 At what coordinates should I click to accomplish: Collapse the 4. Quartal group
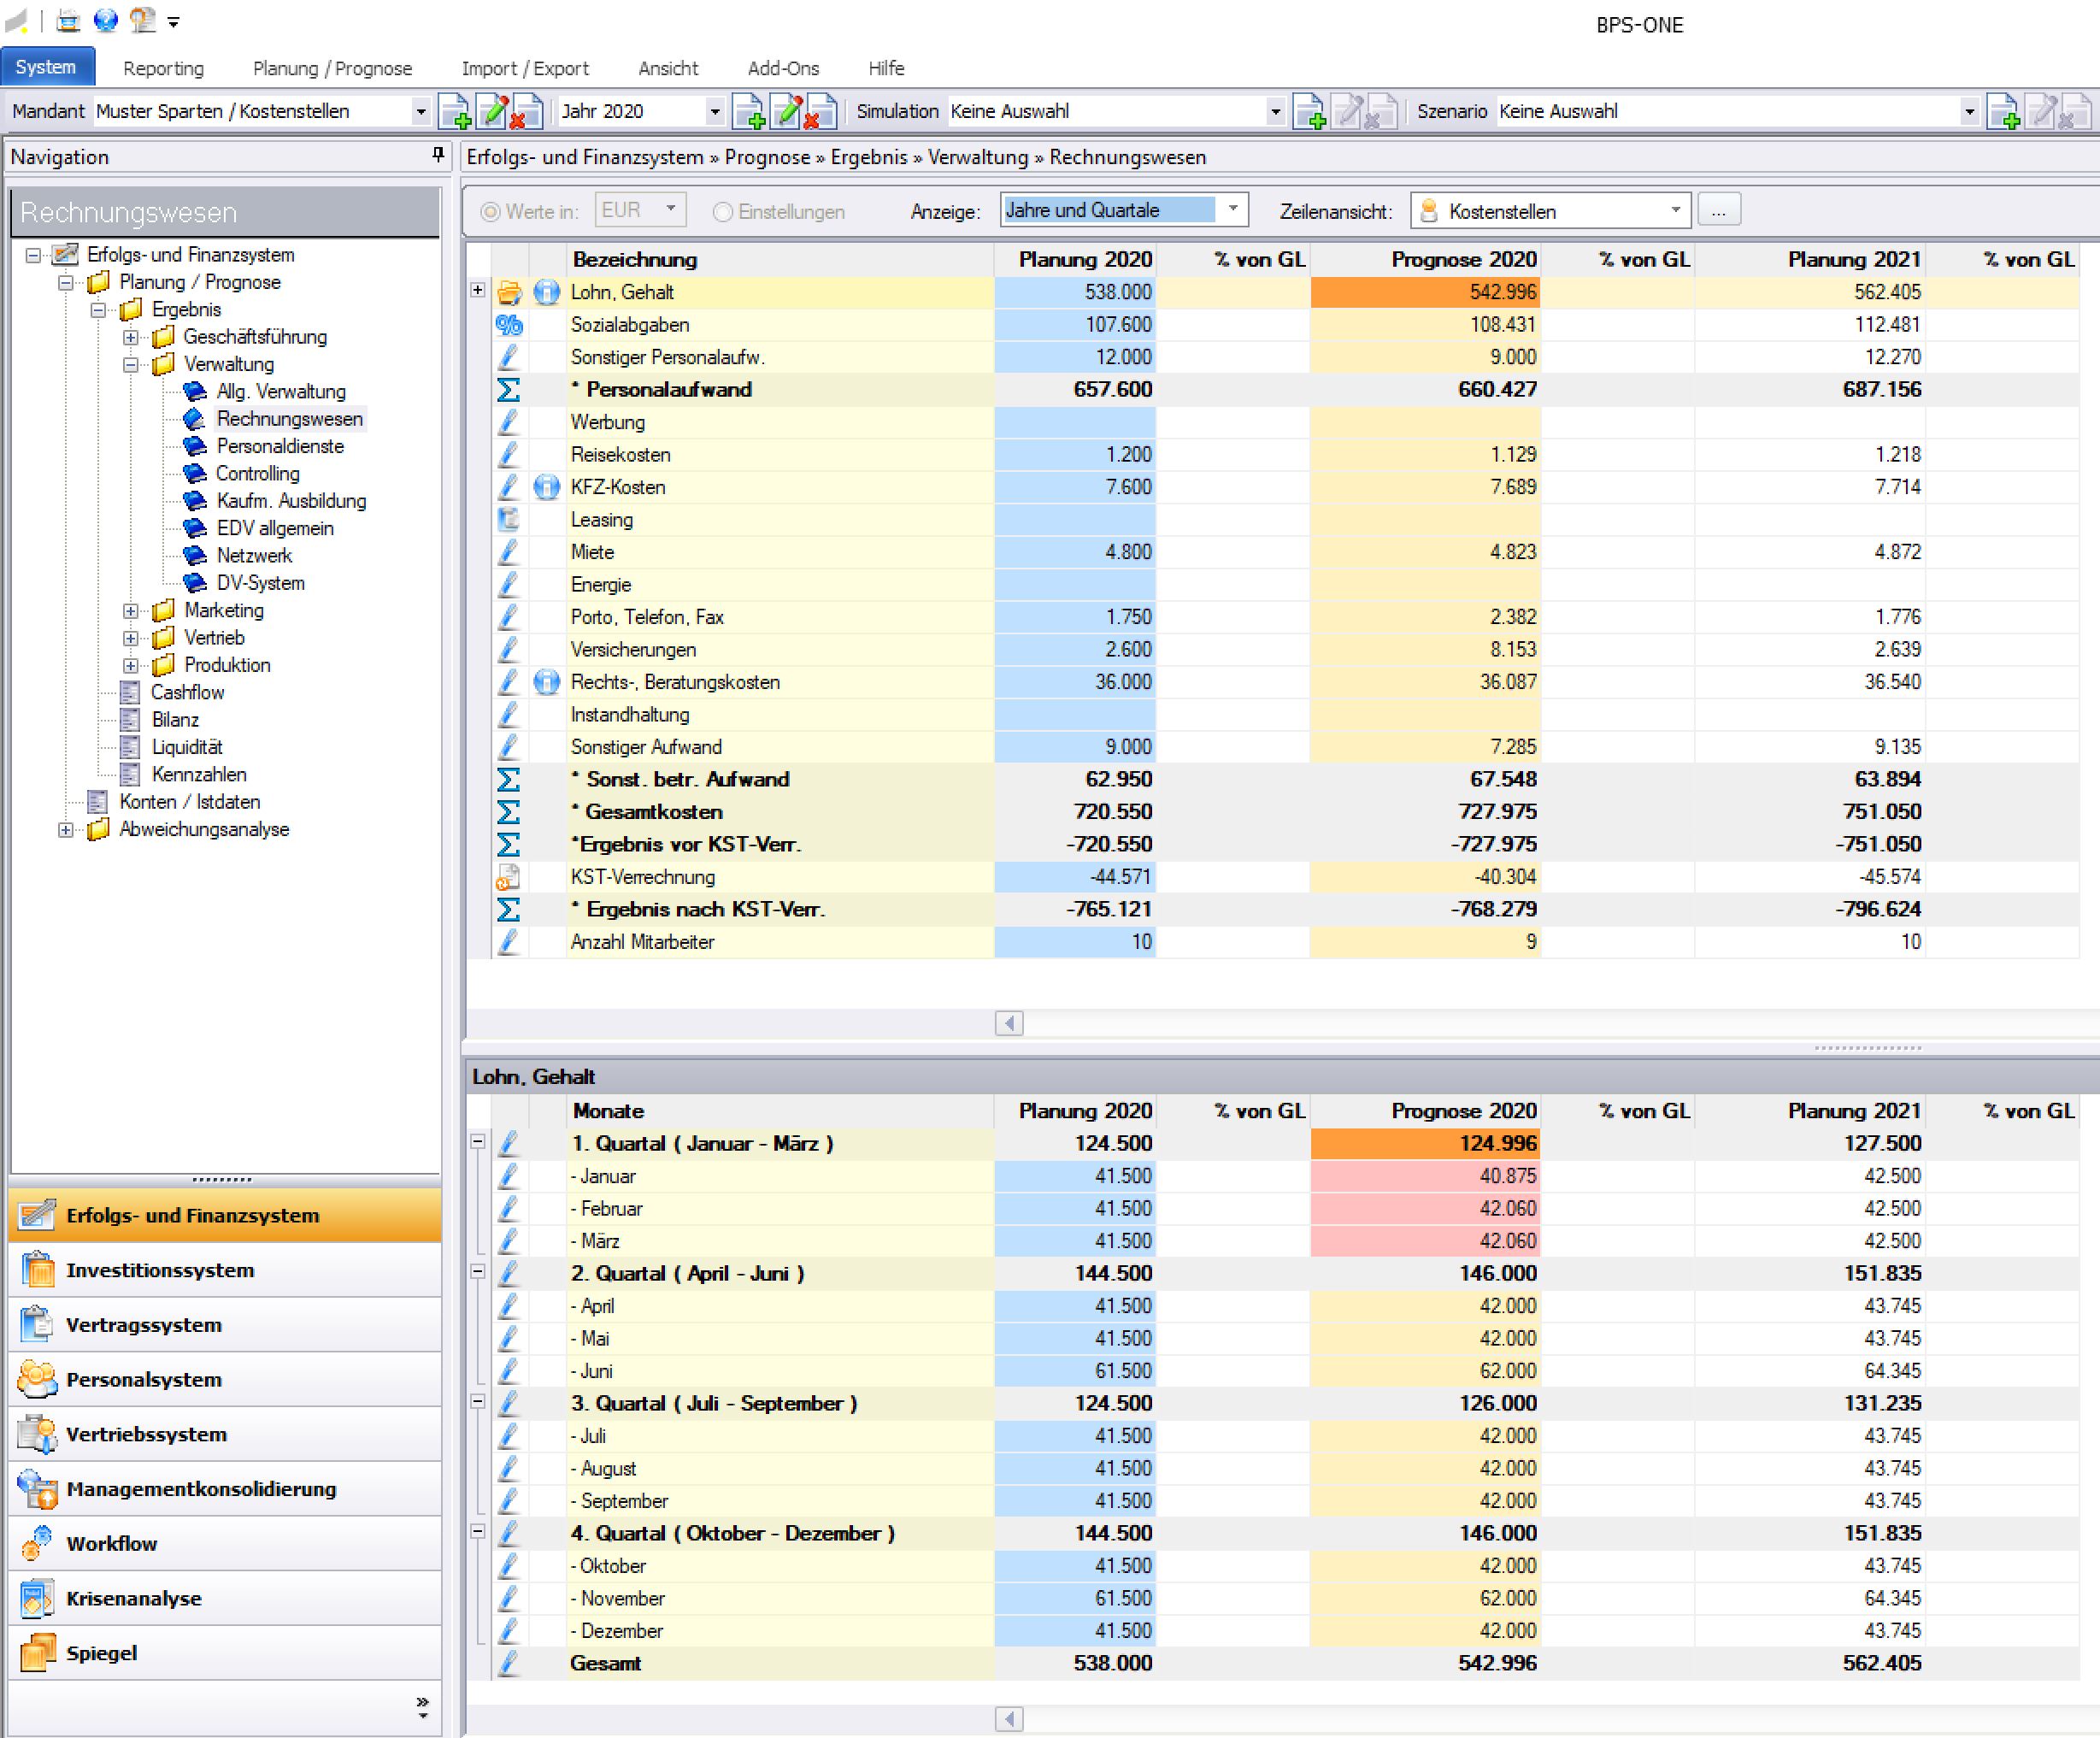pyautogui.click(x=478, y=1532)
